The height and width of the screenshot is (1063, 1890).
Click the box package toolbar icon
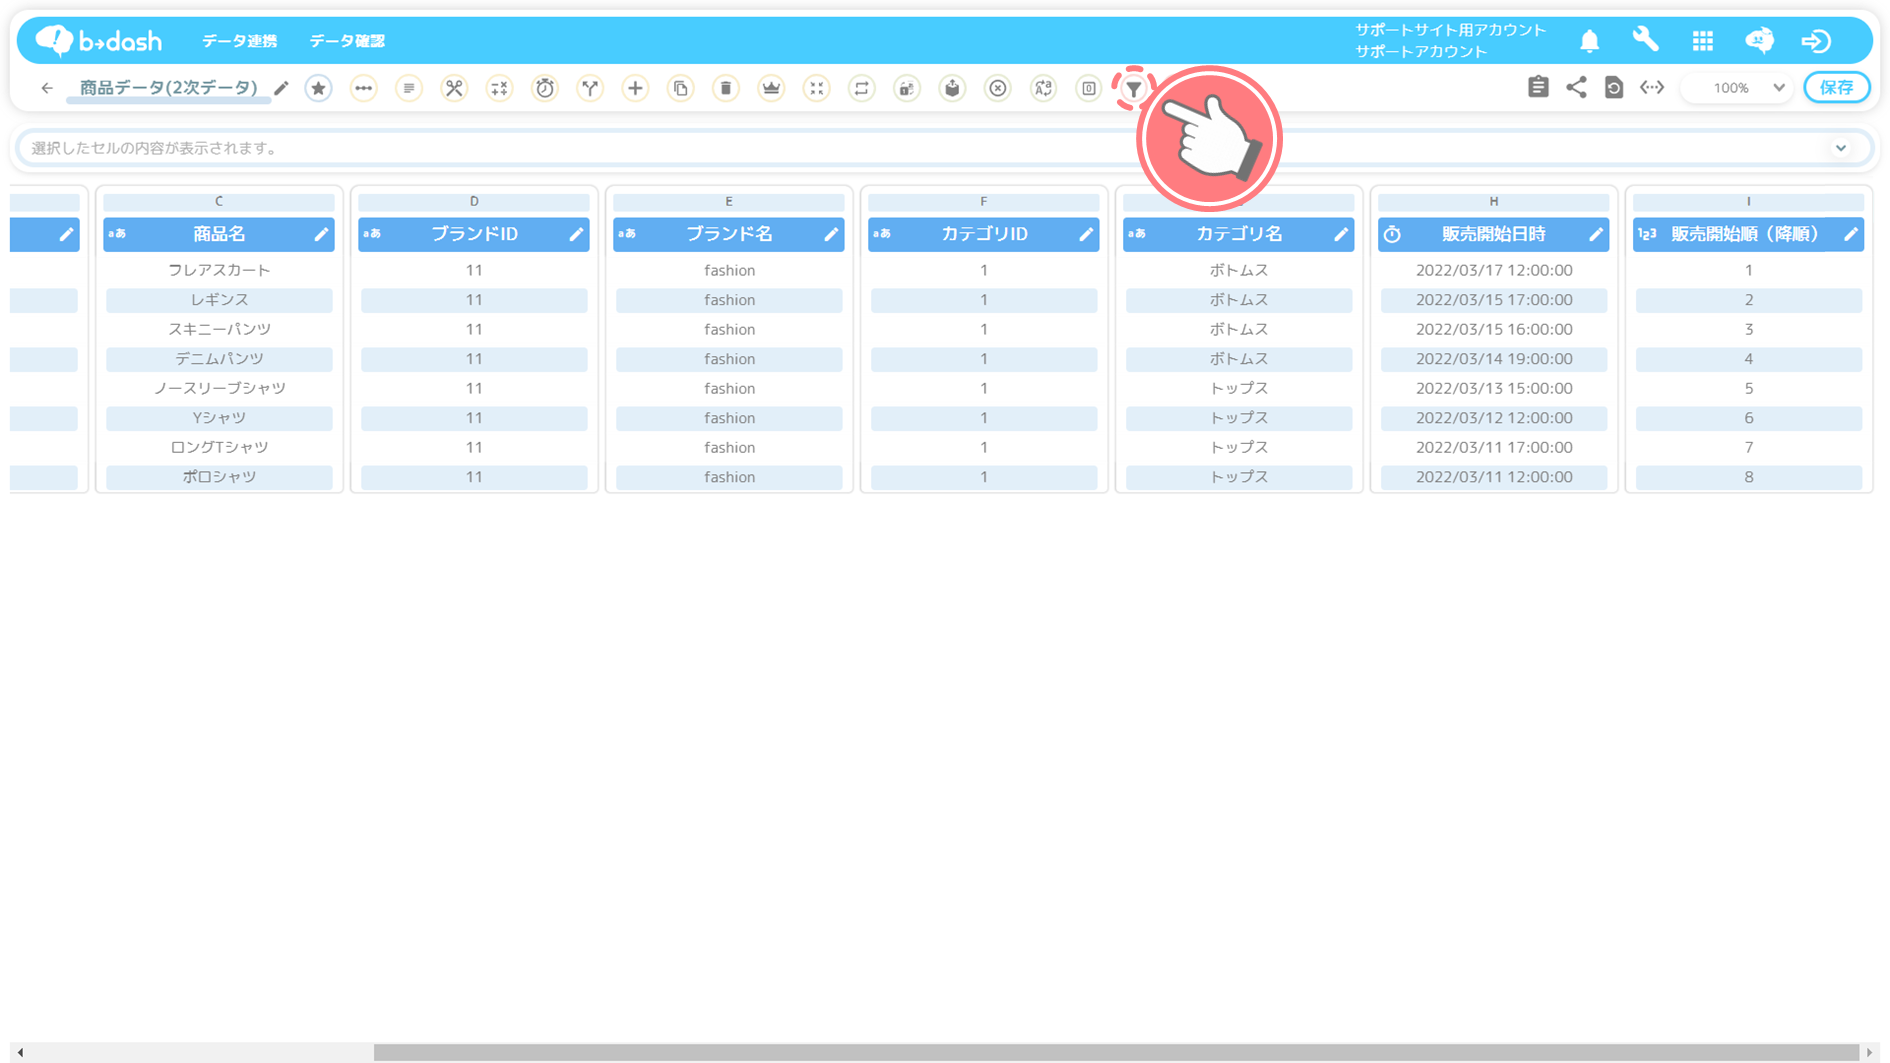click(952, 88)
